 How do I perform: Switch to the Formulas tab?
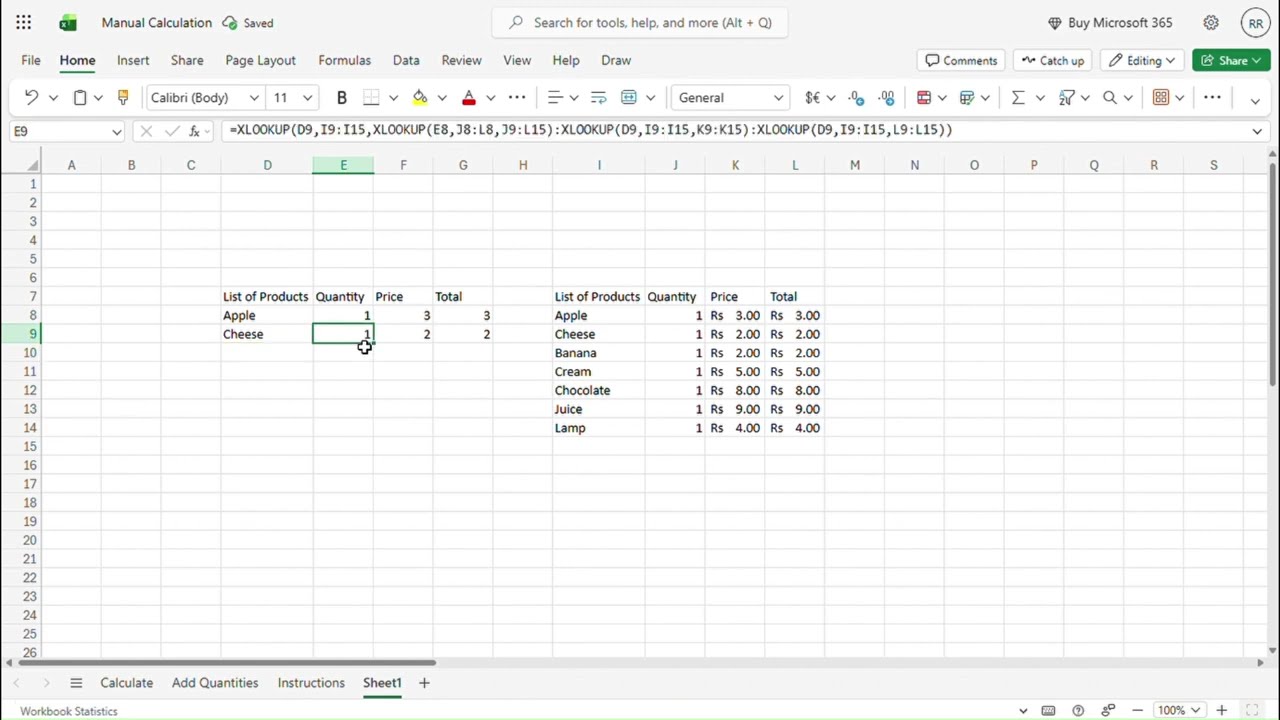[x=344, y=60]
